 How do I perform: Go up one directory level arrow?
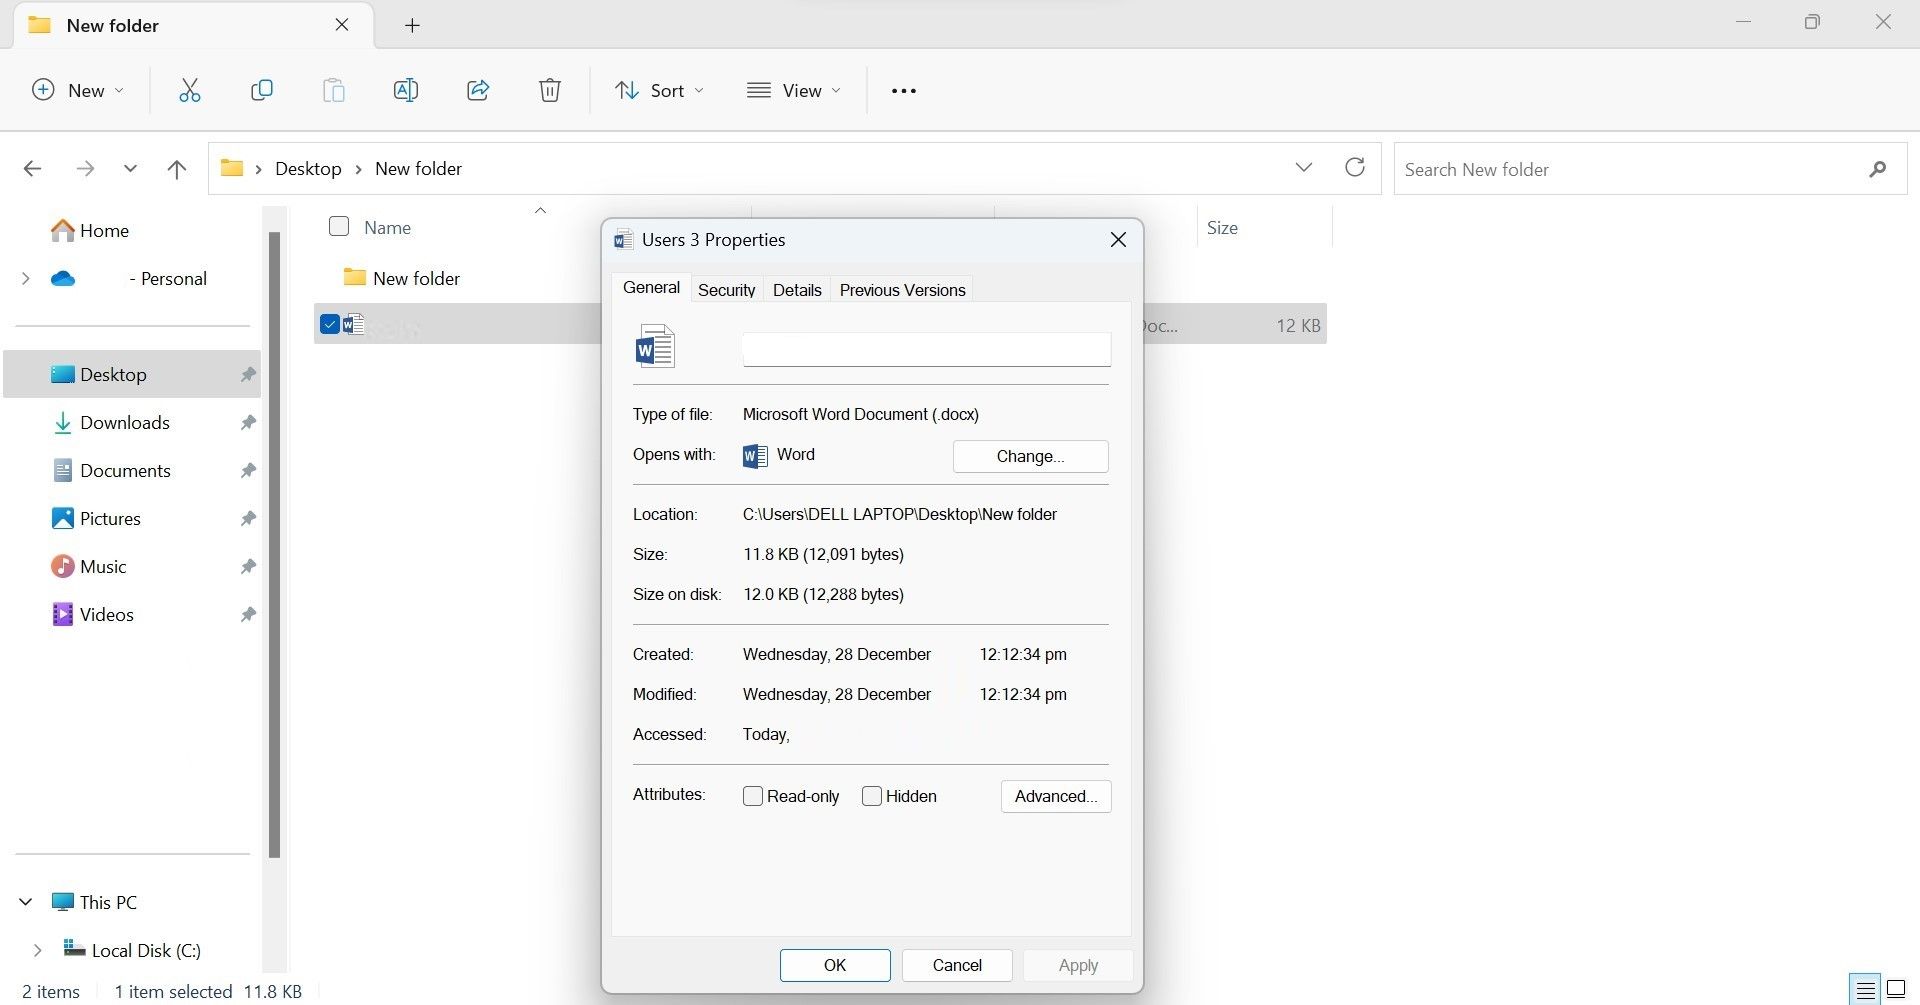(177, 169)
